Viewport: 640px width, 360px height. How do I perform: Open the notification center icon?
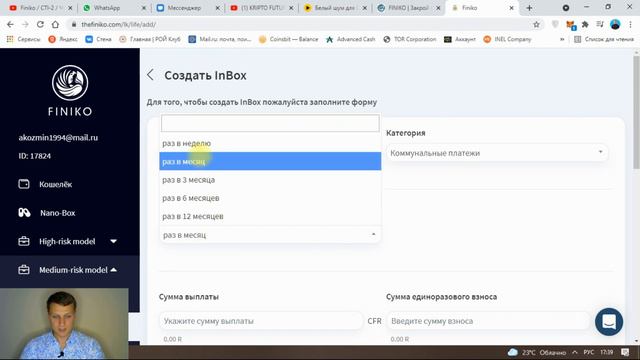(x=625, y=352)
